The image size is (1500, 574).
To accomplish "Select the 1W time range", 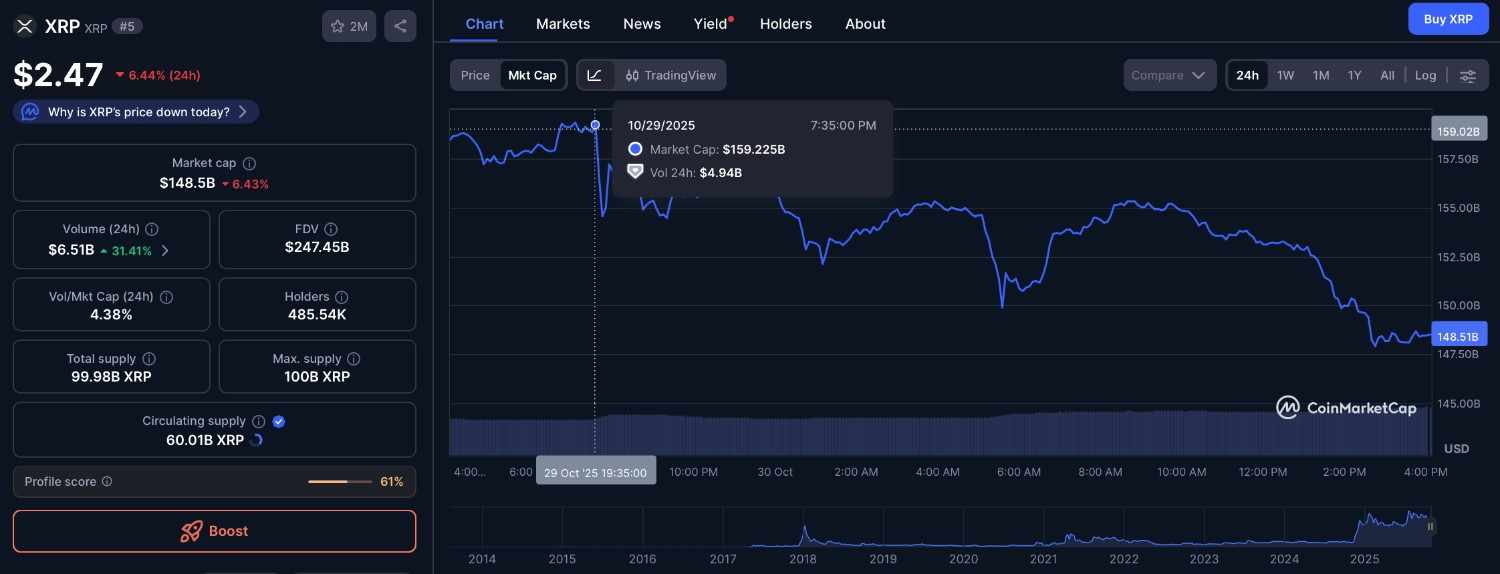I will [1286, 75].
